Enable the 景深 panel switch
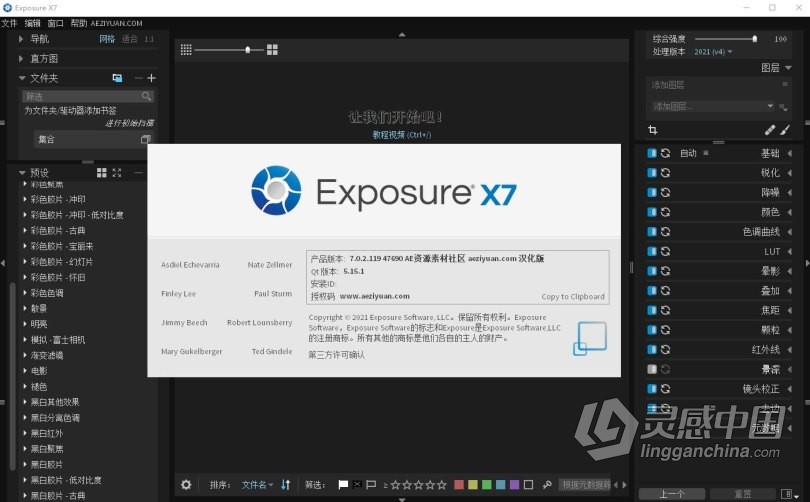The width and height of the screenshot is (810, 502). 652,369
